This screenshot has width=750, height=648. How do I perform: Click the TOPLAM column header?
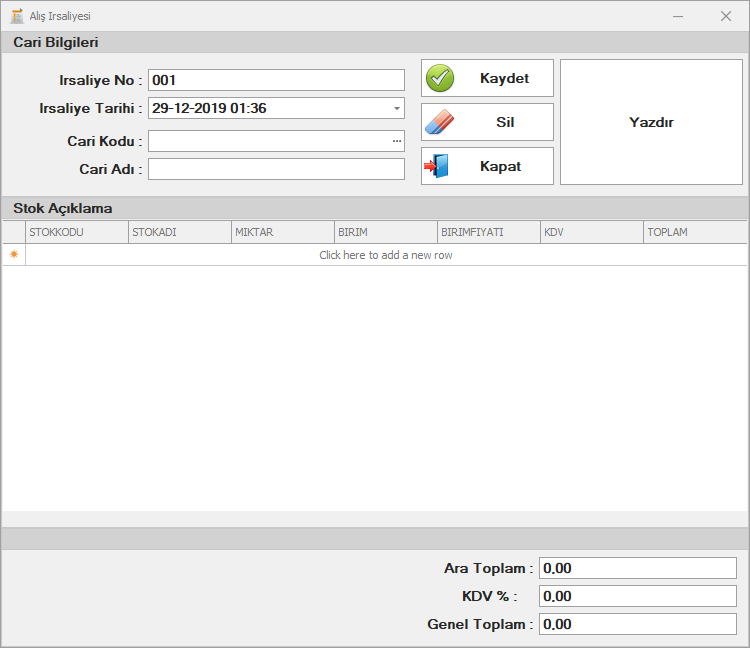click(x=695, y=232)
